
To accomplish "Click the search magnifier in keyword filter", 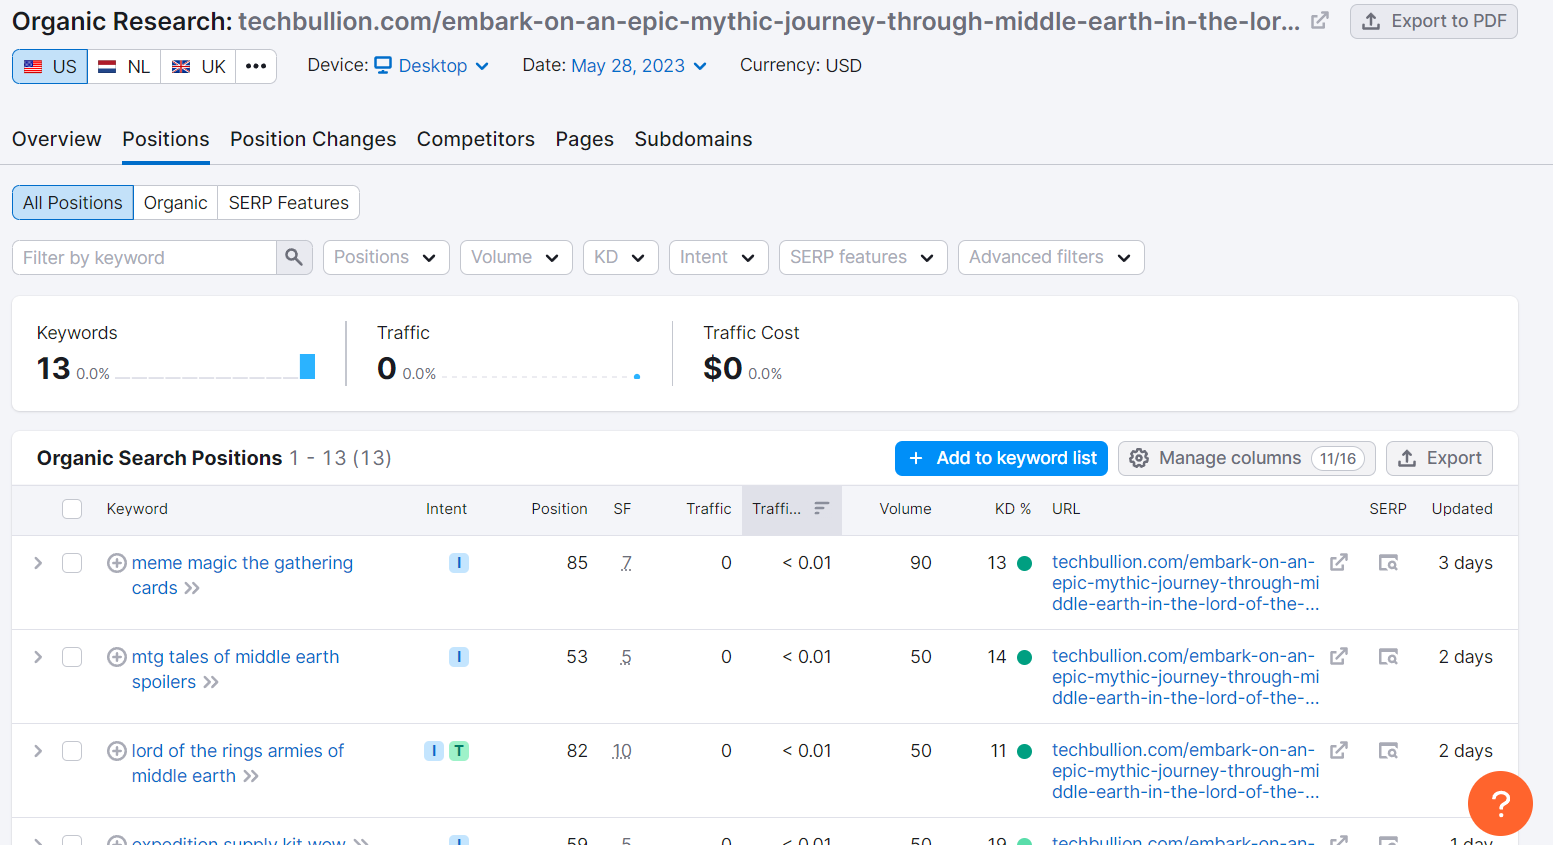I will coord(294,257).
